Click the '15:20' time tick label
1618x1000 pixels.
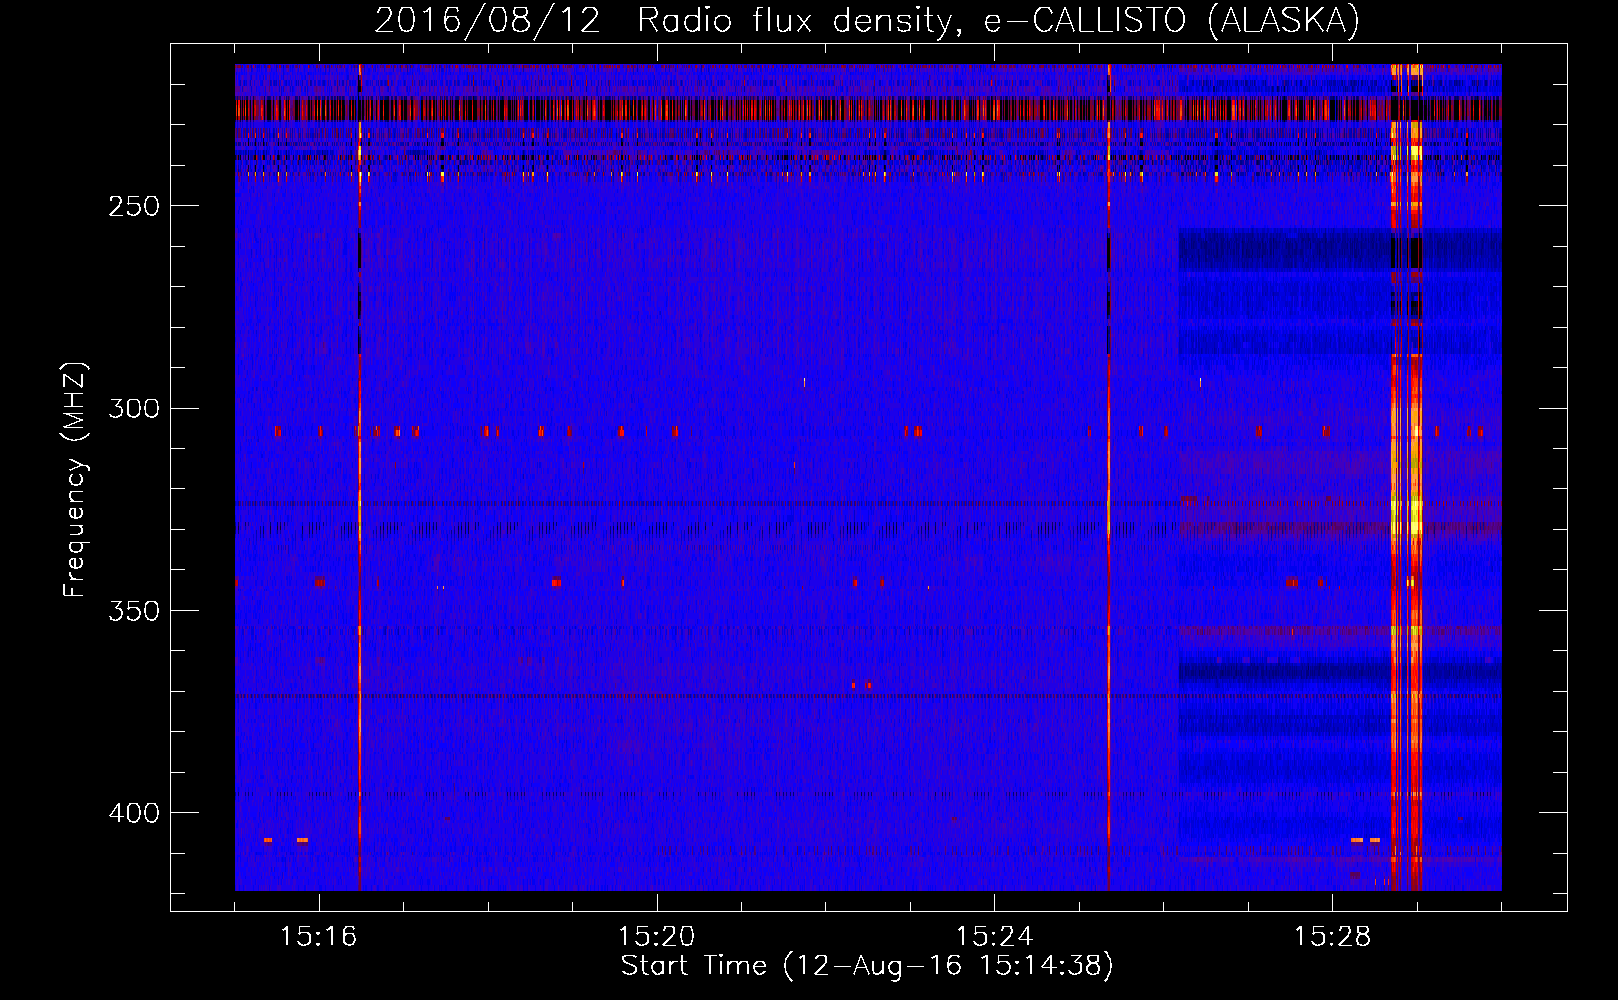click(x=657, y=937)
